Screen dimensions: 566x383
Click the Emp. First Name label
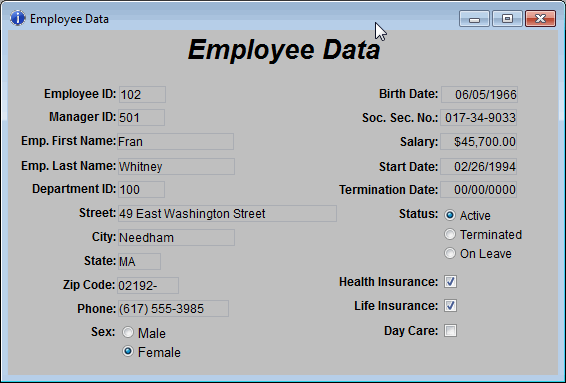coord(69,141)
